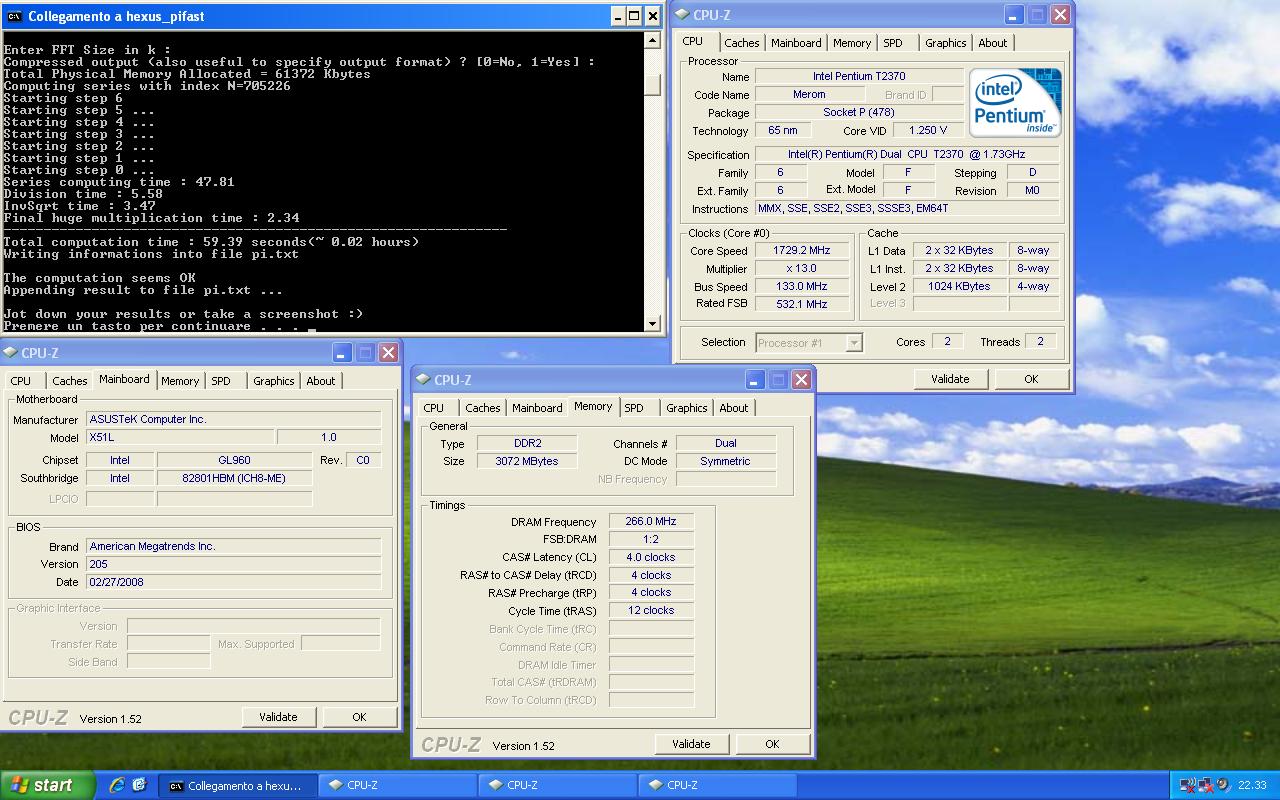Open Caches tab in Memory window
Image resolution: width=1280 pixels, height=800 pixels.
tap(482, 408)
